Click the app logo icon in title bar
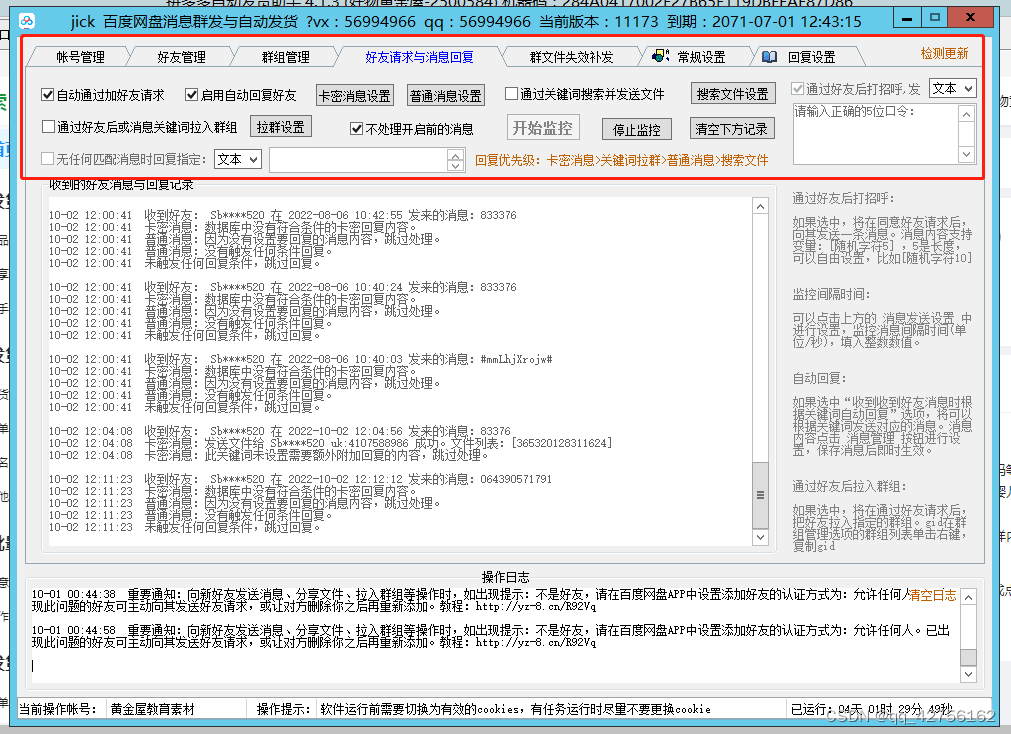 coord(26,21)
